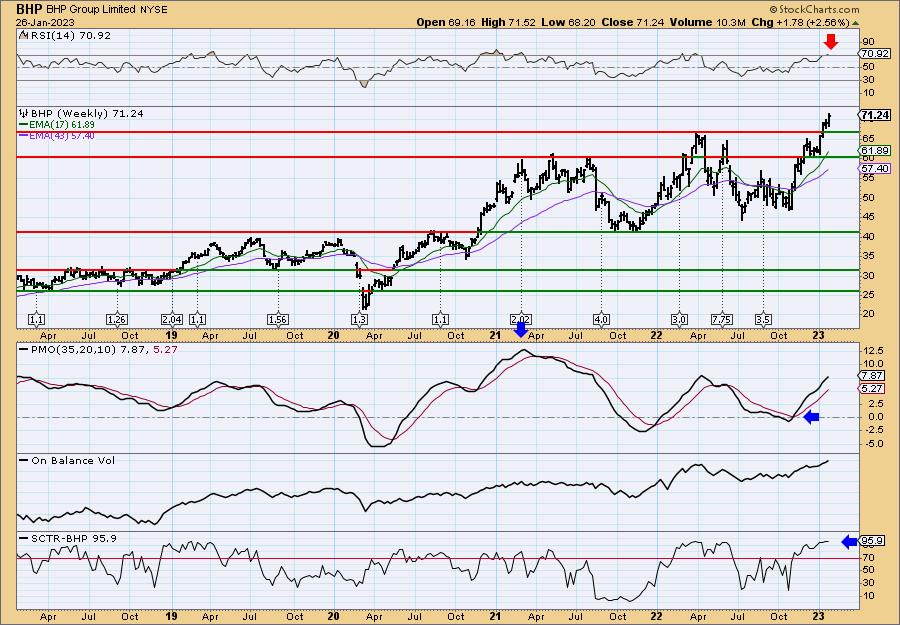Click the 'BHP (Weekly) 71.24' legend label
Viewport: 900px width, 625px height.
[87, 113]
